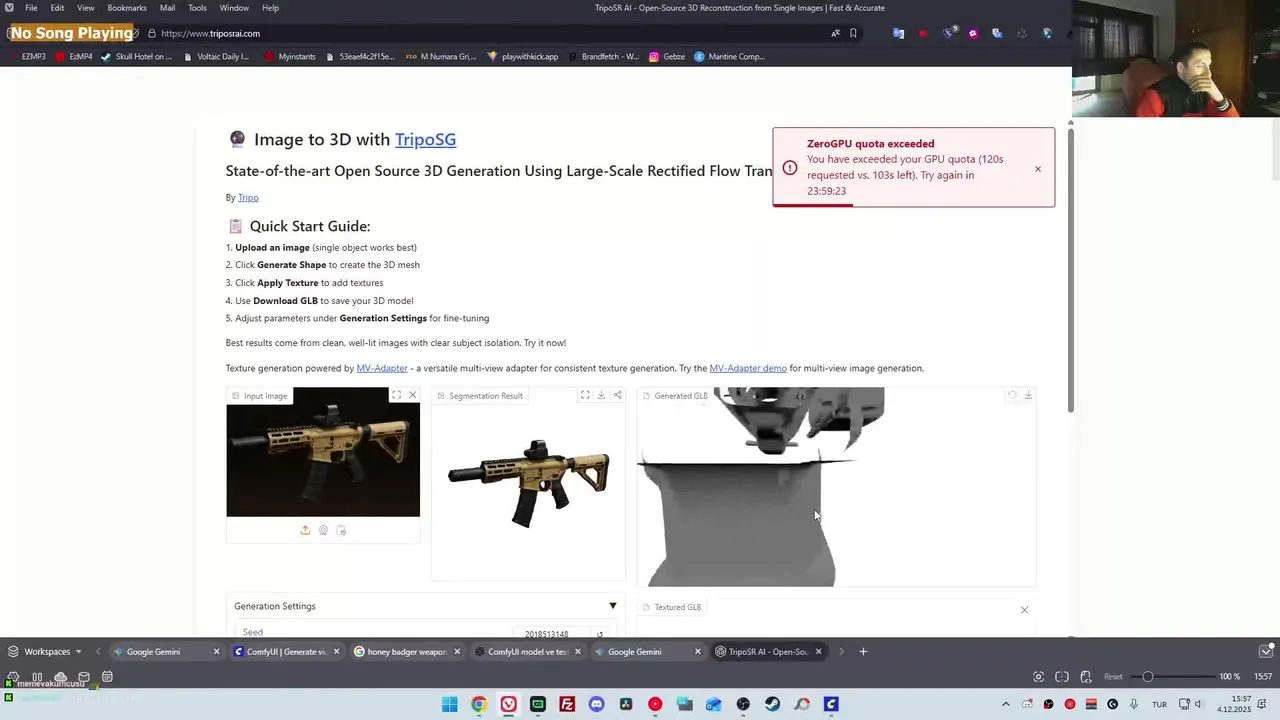This screenshot has height=720, width=1280.
Task: Follow the Tripo author link
Action: 248,198
